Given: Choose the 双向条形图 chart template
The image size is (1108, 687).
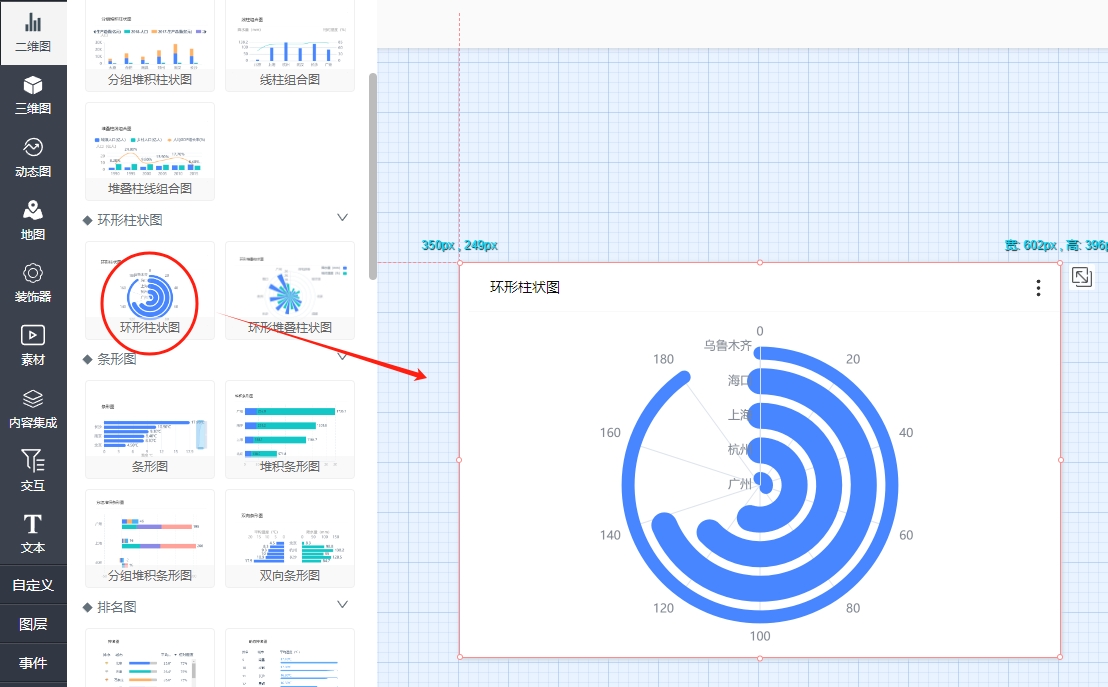Looking at the screenshot, I should coord(290,537).
